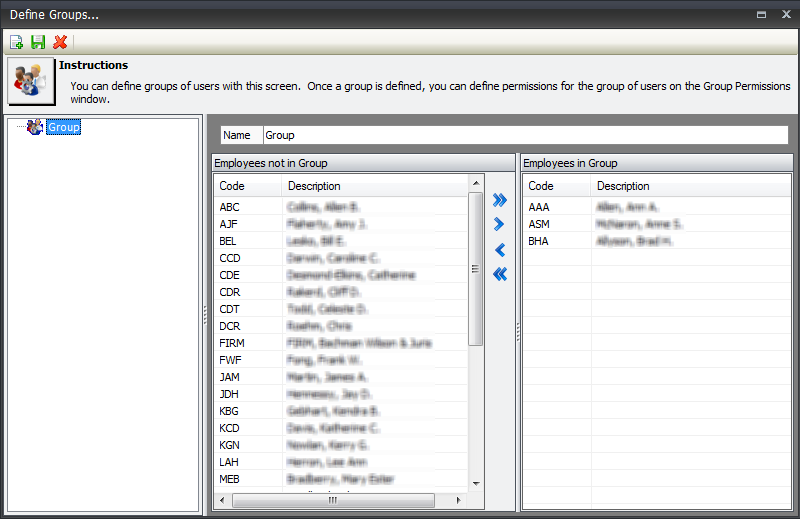The height and width of the screenshot is (519, 800).
Task: Select the Group node in the tree
Action: [63, 127]
